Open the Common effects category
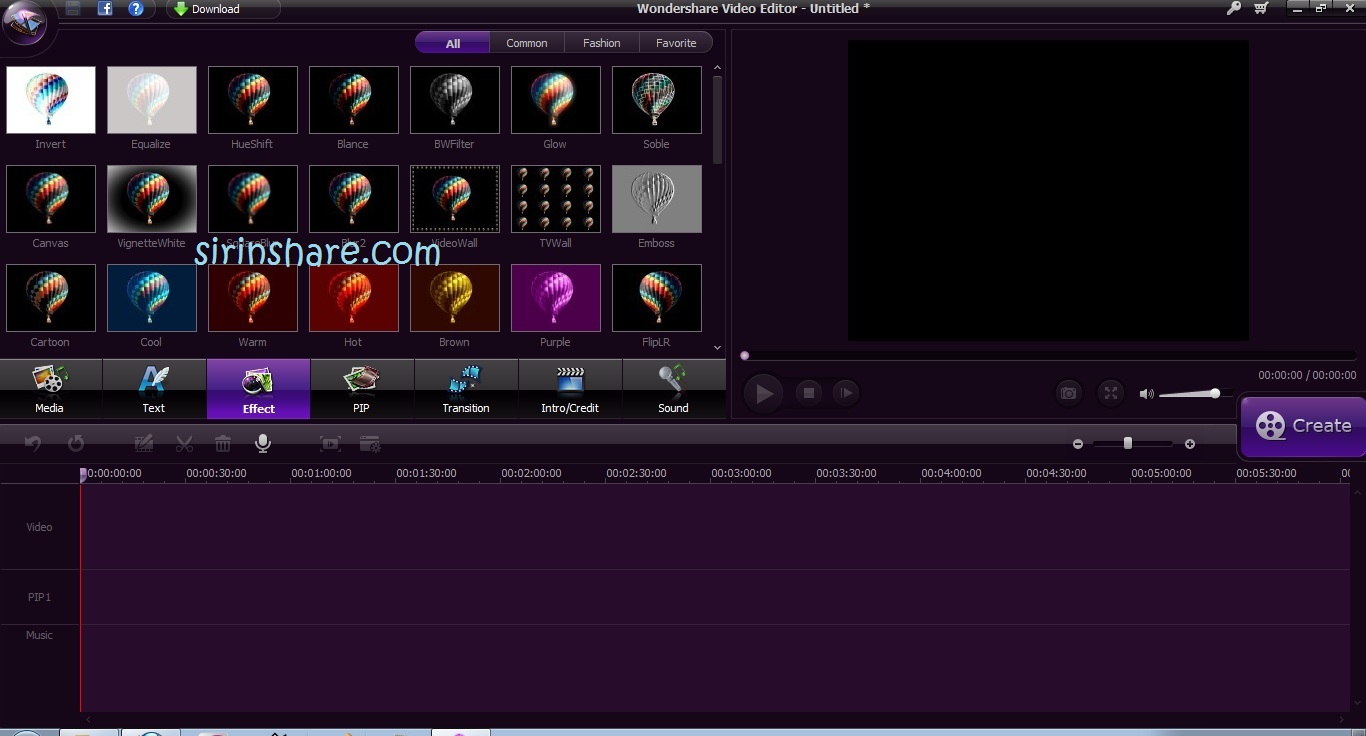This screenshot has width=1366, height=736. (527, 42)
